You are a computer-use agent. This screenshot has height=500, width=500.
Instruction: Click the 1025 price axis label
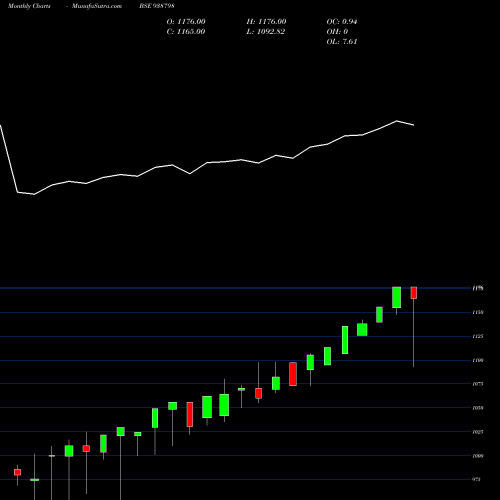click(478, 432)
